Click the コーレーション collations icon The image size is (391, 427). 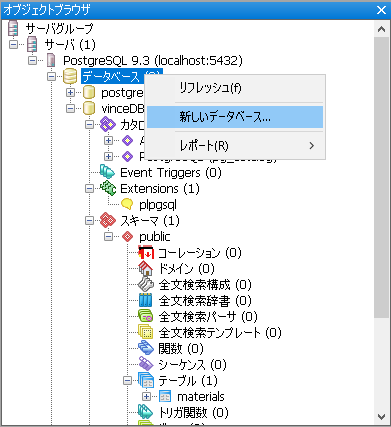(146, 253)
